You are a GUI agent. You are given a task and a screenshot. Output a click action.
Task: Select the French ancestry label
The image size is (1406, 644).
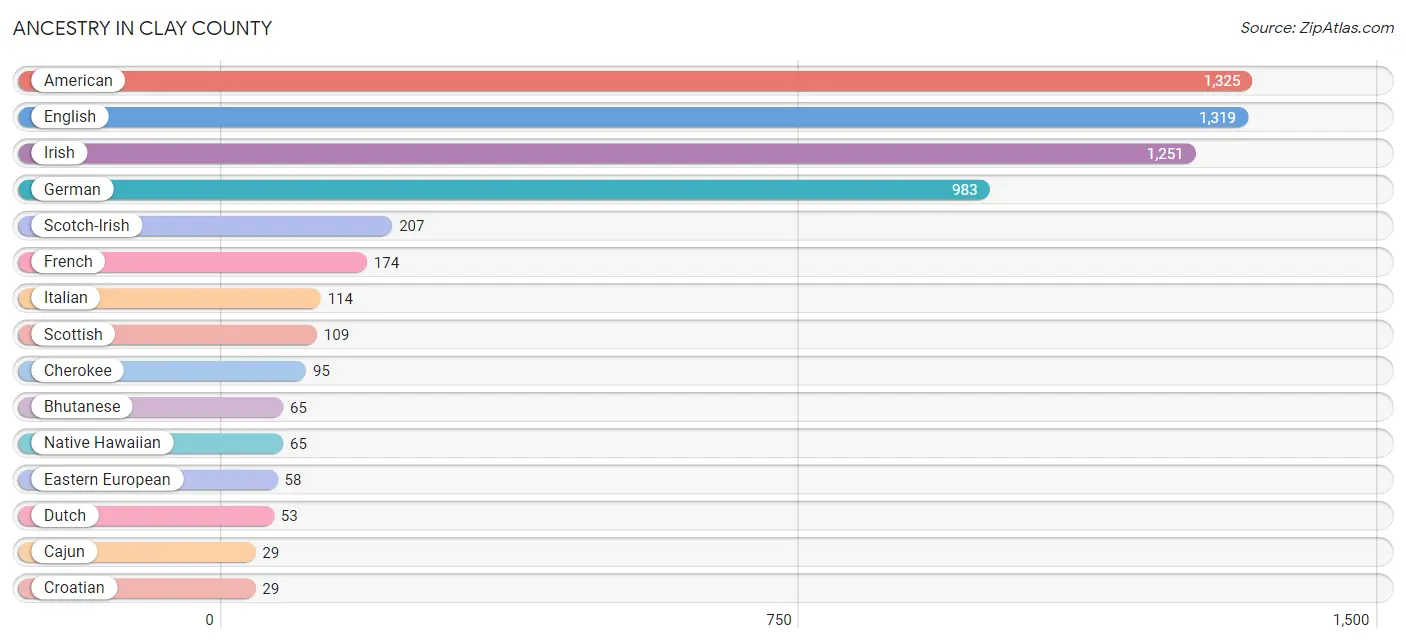tap(68, 262)
